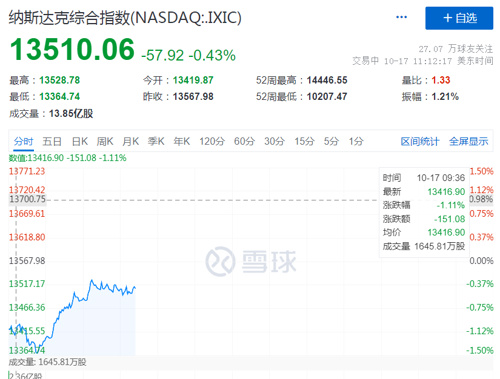This screenshot has height=379, width=500.
Task: Choose the 30分 interval tab
Action: [x=274, y=141]
